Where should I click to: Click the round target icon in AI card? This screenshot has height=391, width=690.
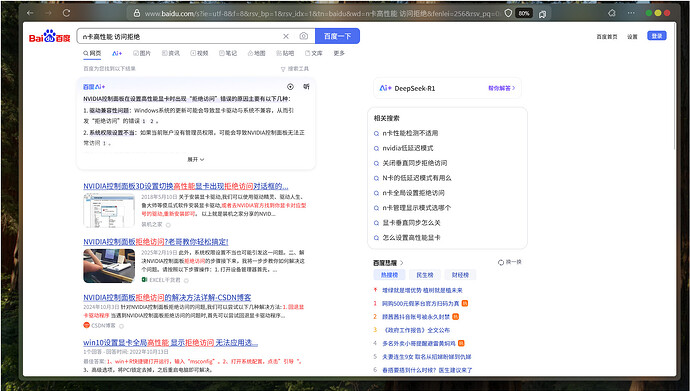click(x=290, y=87)
